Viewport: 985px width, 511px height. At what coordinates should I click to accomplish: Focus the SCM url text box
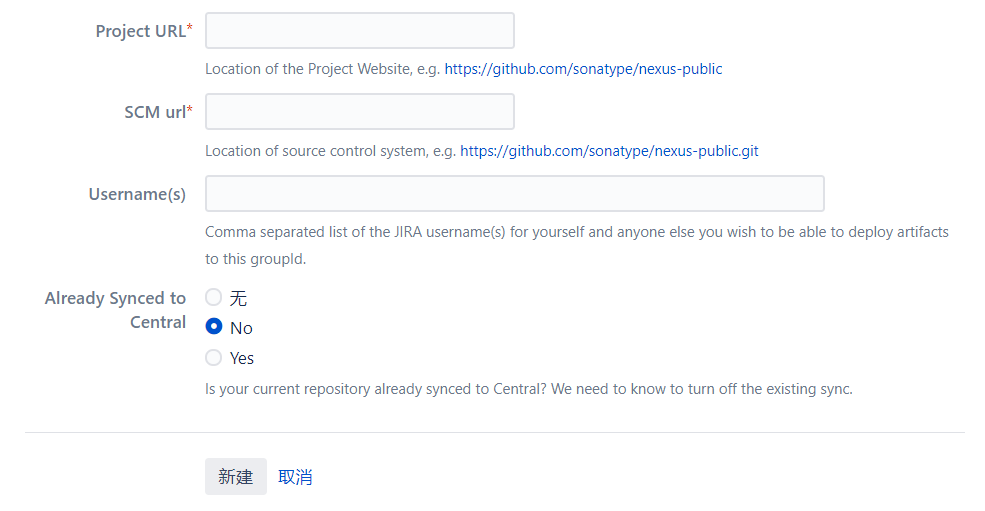[x=359, y=112]
